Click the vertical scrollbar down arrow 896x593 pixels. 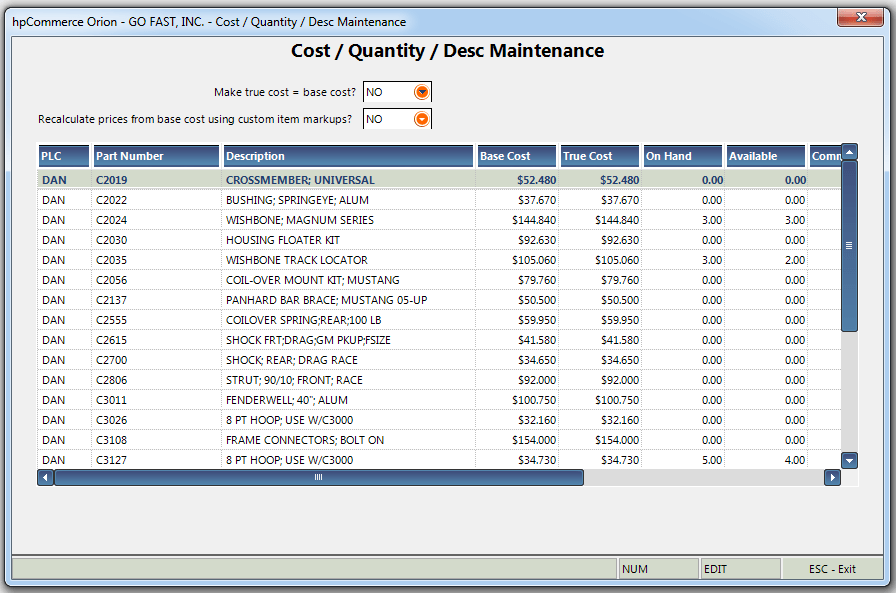point(849,460)
